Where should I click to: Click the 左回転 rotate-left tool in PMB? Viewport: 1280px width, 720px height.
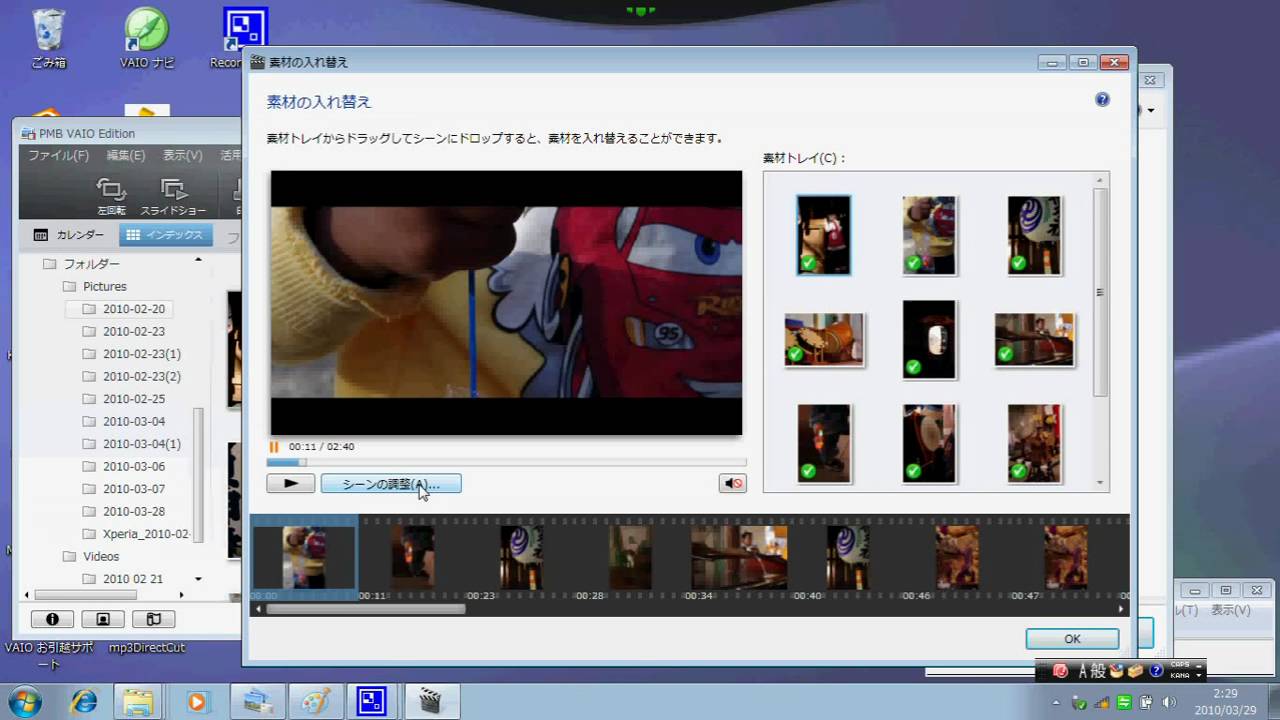click(x=111, y=196)
